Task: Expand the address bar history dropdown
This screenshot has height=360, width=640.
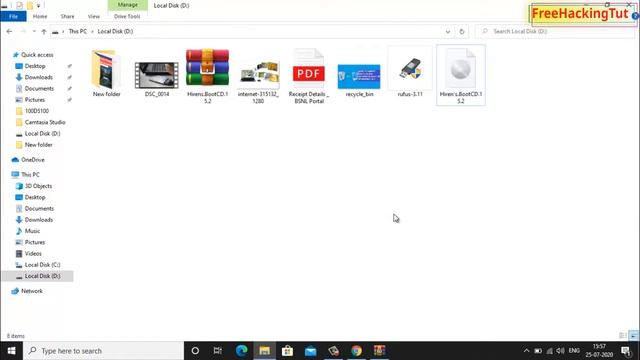Action: [x=448, y=31]
